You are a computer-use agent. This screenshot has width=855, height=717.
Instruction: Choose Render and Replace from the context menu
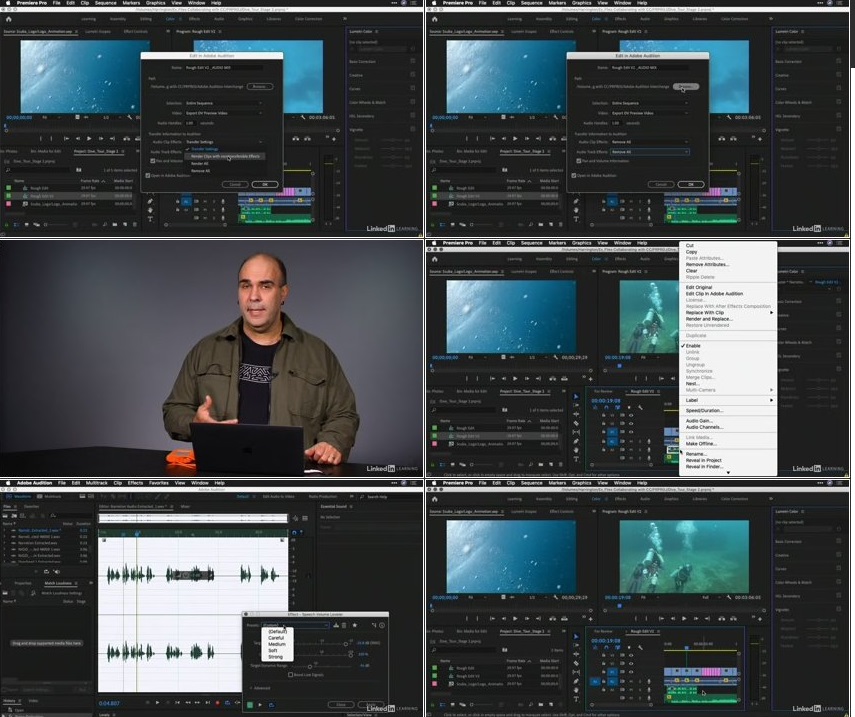[709, 319]
